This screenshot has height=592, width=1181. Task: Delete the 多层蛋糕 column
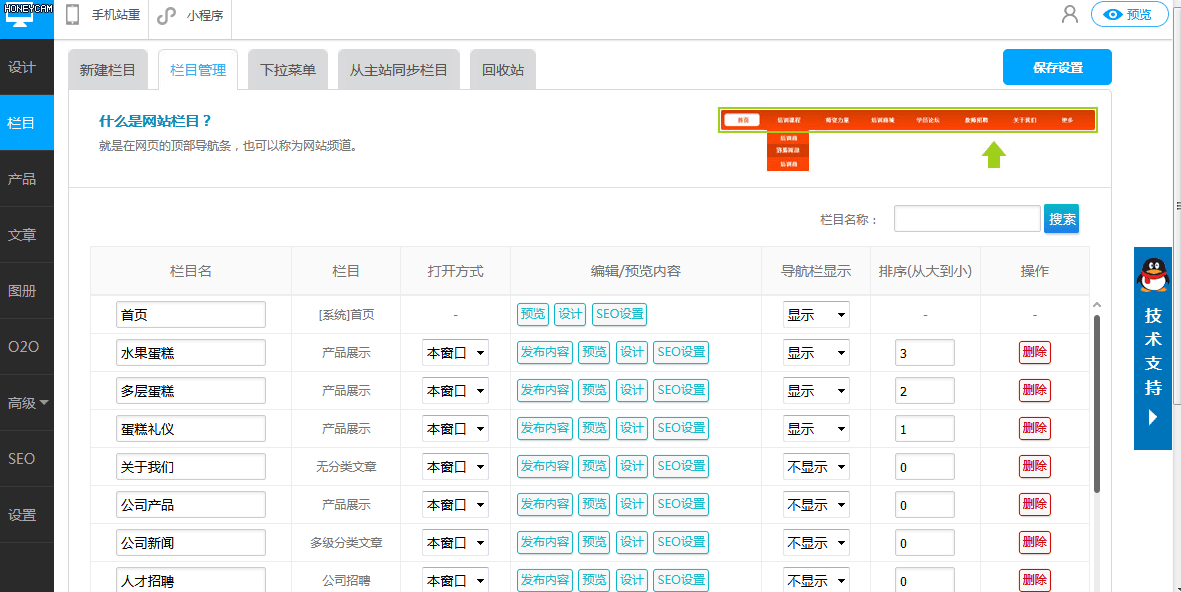tap(1034, 391)
